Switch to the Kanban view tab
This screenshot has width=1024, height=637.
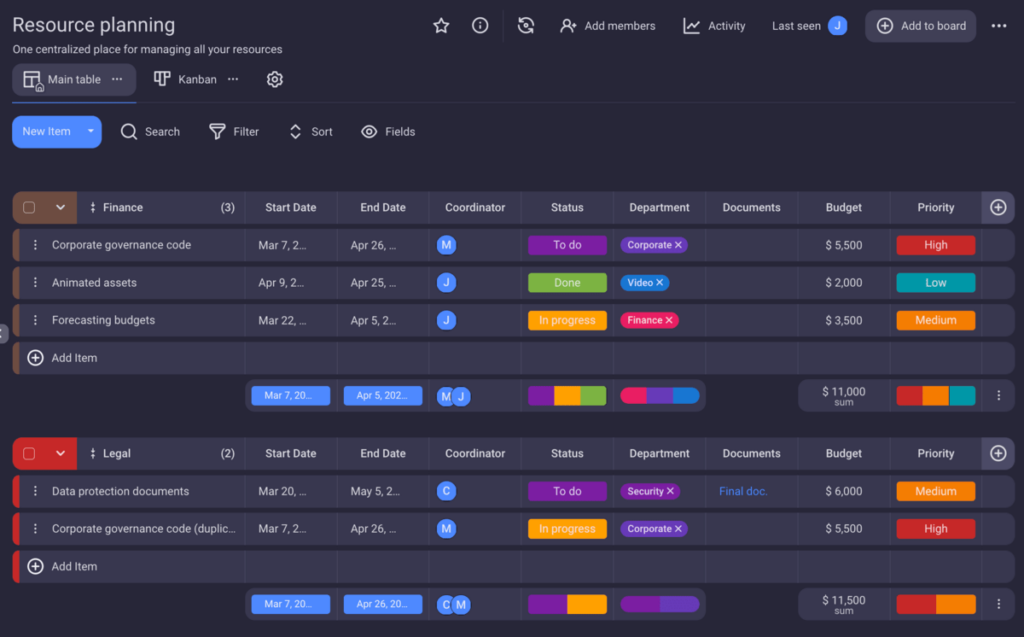click(184, 79)
